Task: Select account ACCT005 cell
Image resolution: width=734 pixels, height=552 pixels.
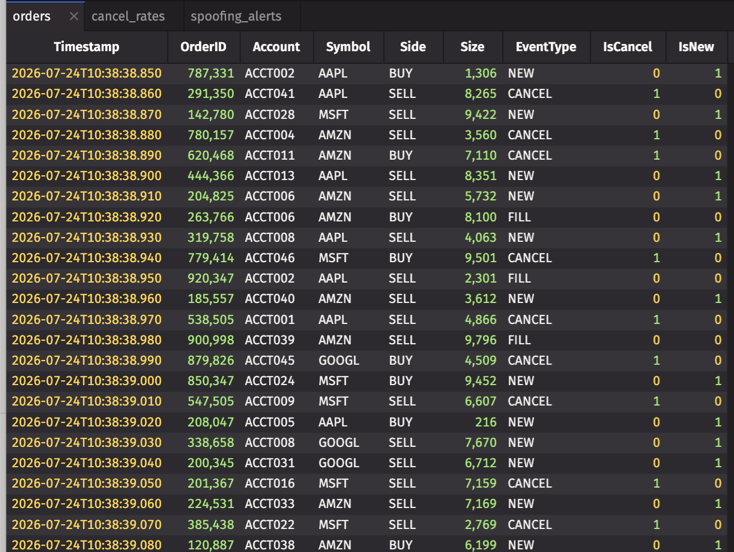Action: [276, 422]
